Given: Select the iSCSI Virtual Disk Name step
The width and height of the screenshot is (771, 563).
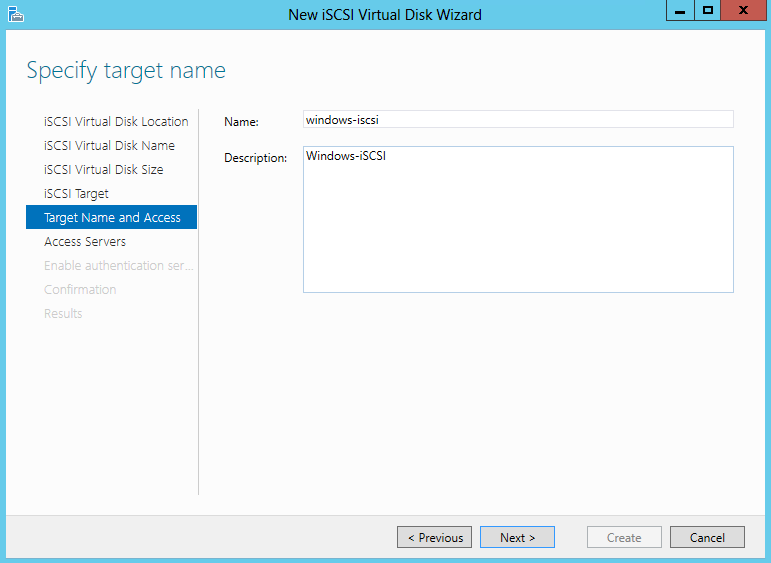Looking at the screenshot, I should point(109,146).
